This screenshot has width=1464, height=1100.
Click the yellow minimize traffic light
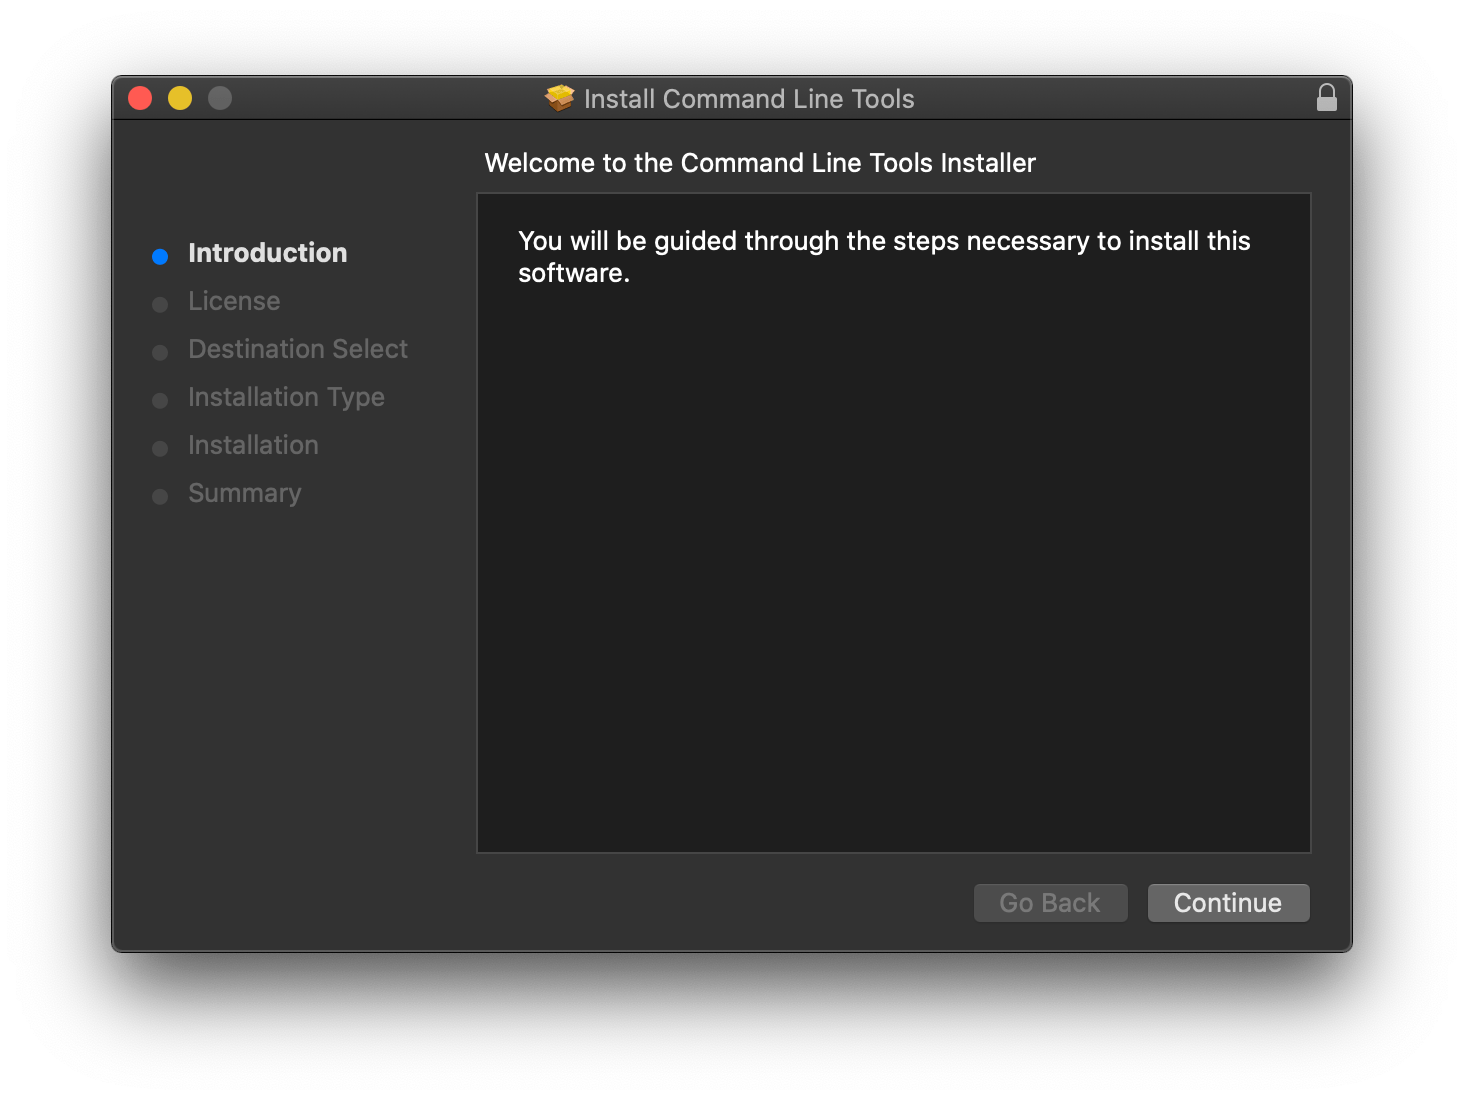180,98
